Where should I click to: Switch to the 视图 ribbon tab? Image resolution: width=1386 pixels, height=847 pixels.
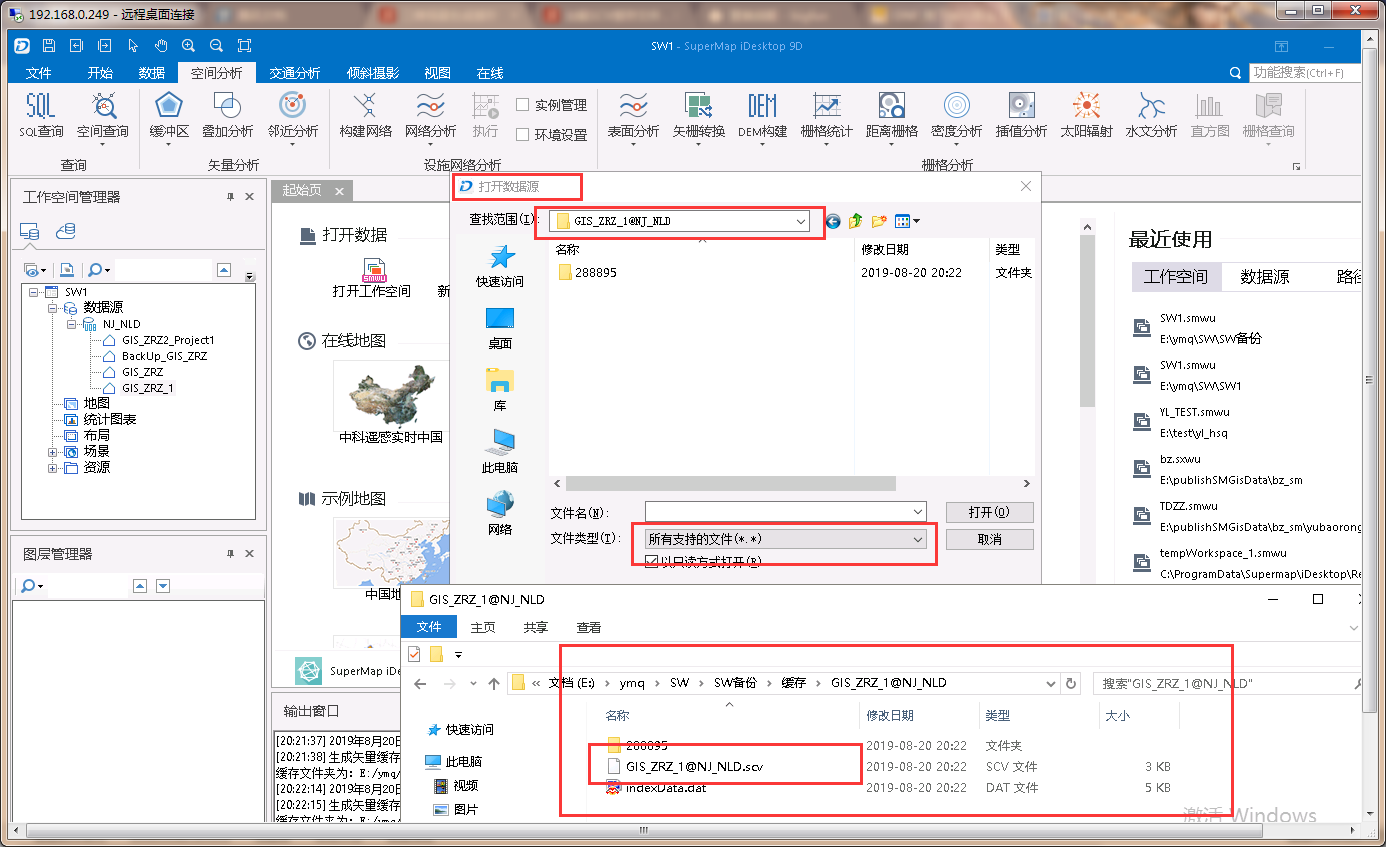point(437,73)
